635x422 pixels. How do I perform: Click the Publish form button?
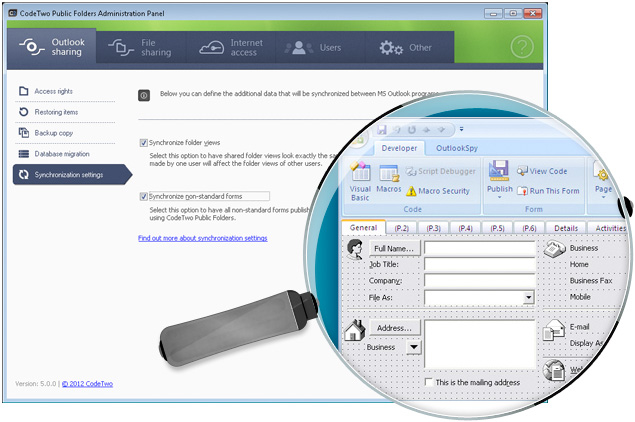pyautogui.click(x=500, y=180)
